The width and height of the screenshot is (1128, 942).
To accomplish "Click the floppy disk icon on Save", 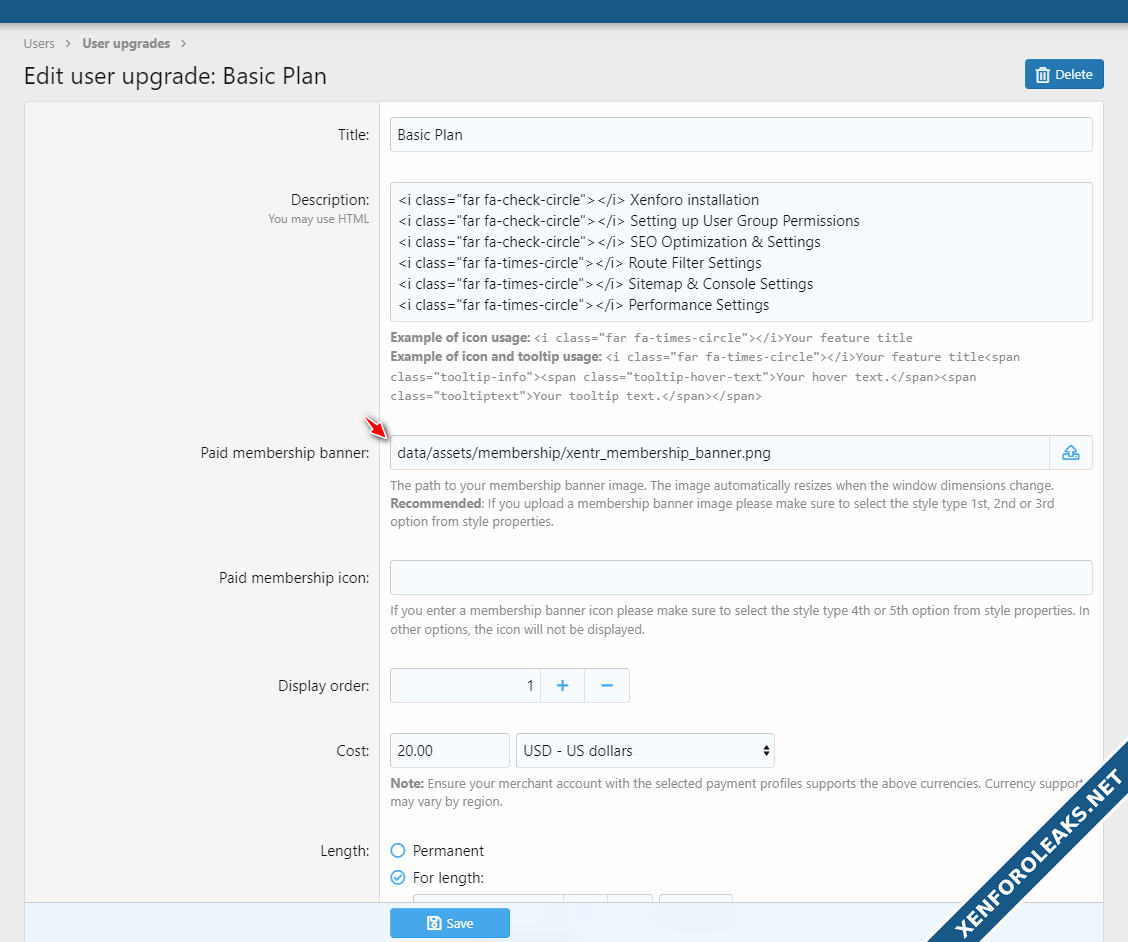I will pos(433,923).
